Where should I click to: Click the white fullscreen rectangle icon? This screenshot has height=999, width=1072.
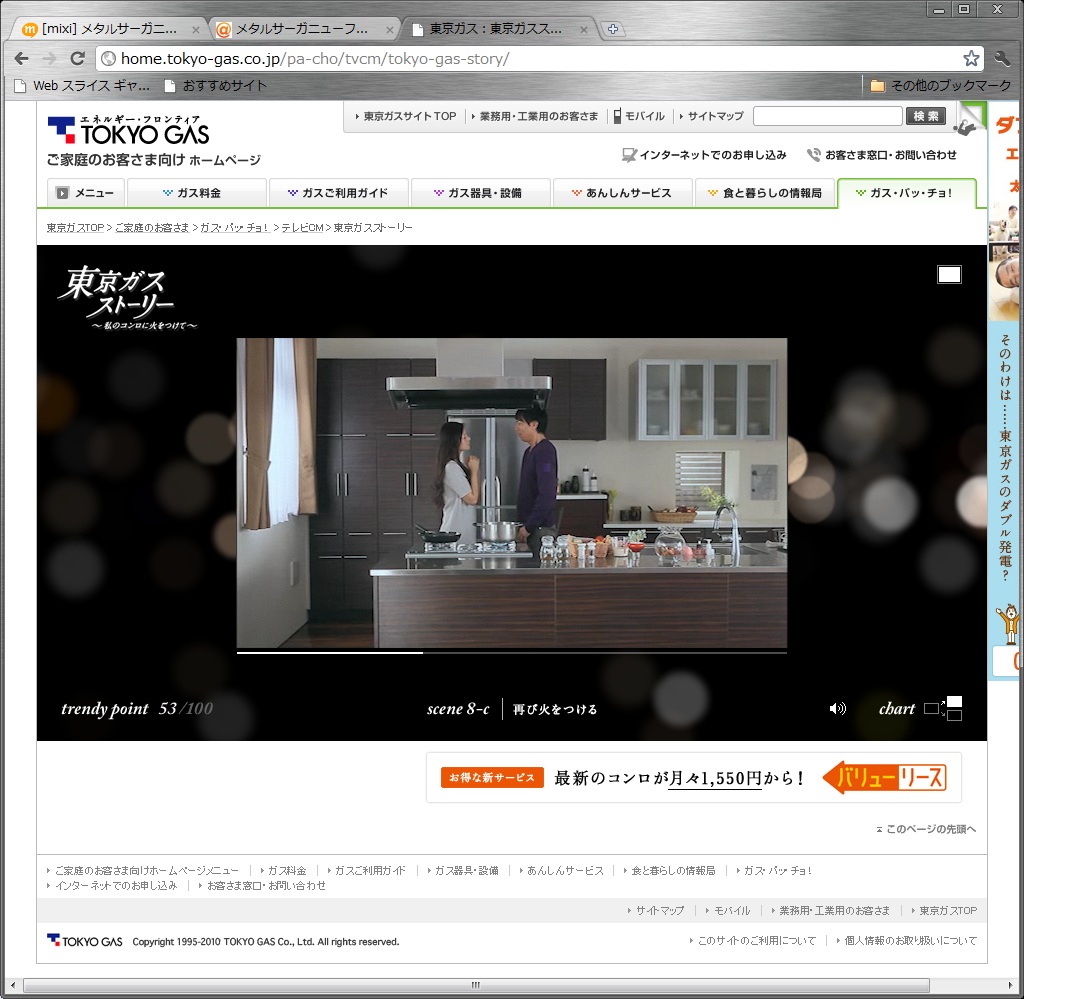(x=949, y=275)
